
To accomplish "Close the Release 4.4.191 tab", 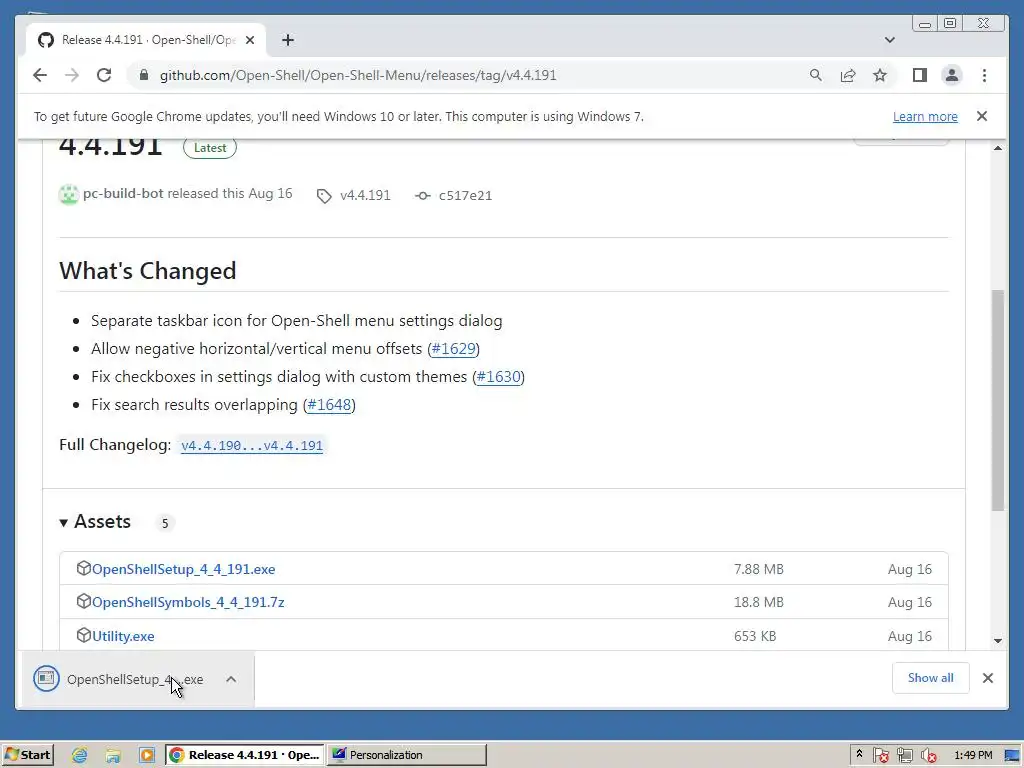I will point(250,40).
